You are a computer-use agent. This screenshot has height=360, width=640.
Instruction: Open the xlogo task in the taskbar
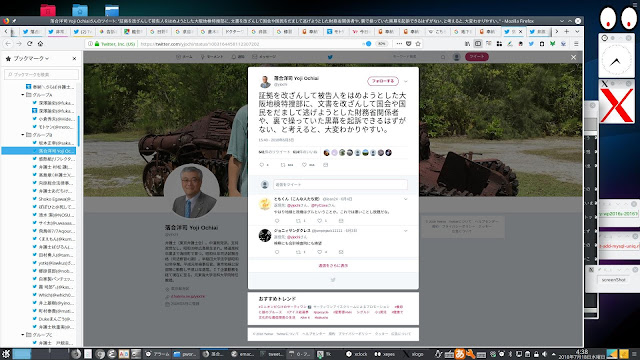(413, 354)
